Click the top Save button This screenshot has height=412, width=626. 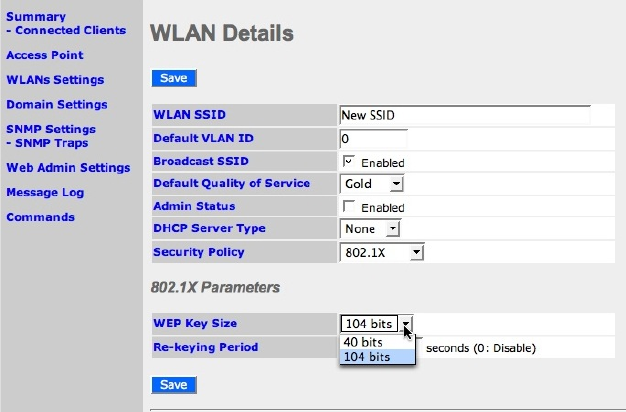pos(174,78)
